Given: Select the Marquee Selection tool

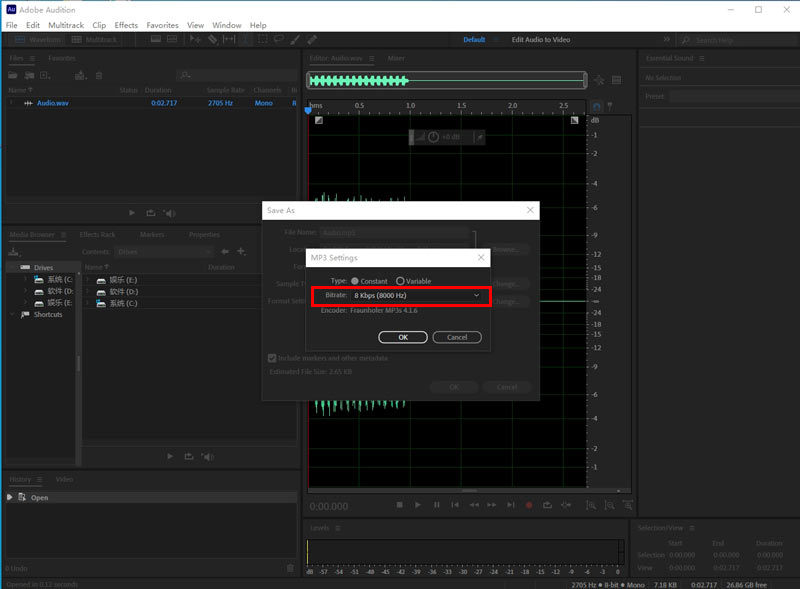Looking at the screenshot, I should 261,39.
